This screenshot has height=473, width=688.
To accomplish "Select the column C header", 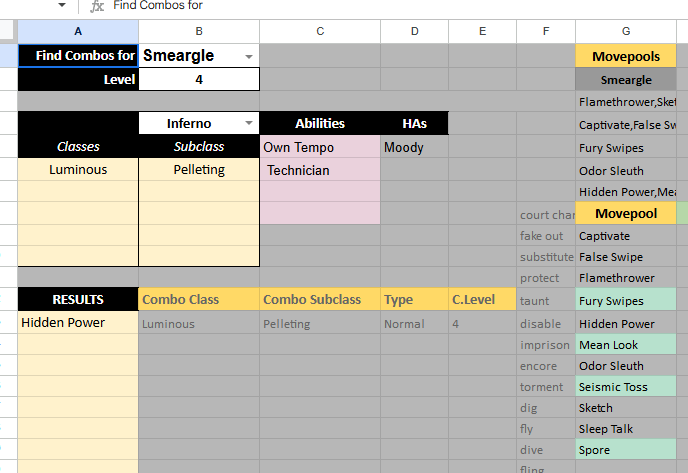I will 320,31.
